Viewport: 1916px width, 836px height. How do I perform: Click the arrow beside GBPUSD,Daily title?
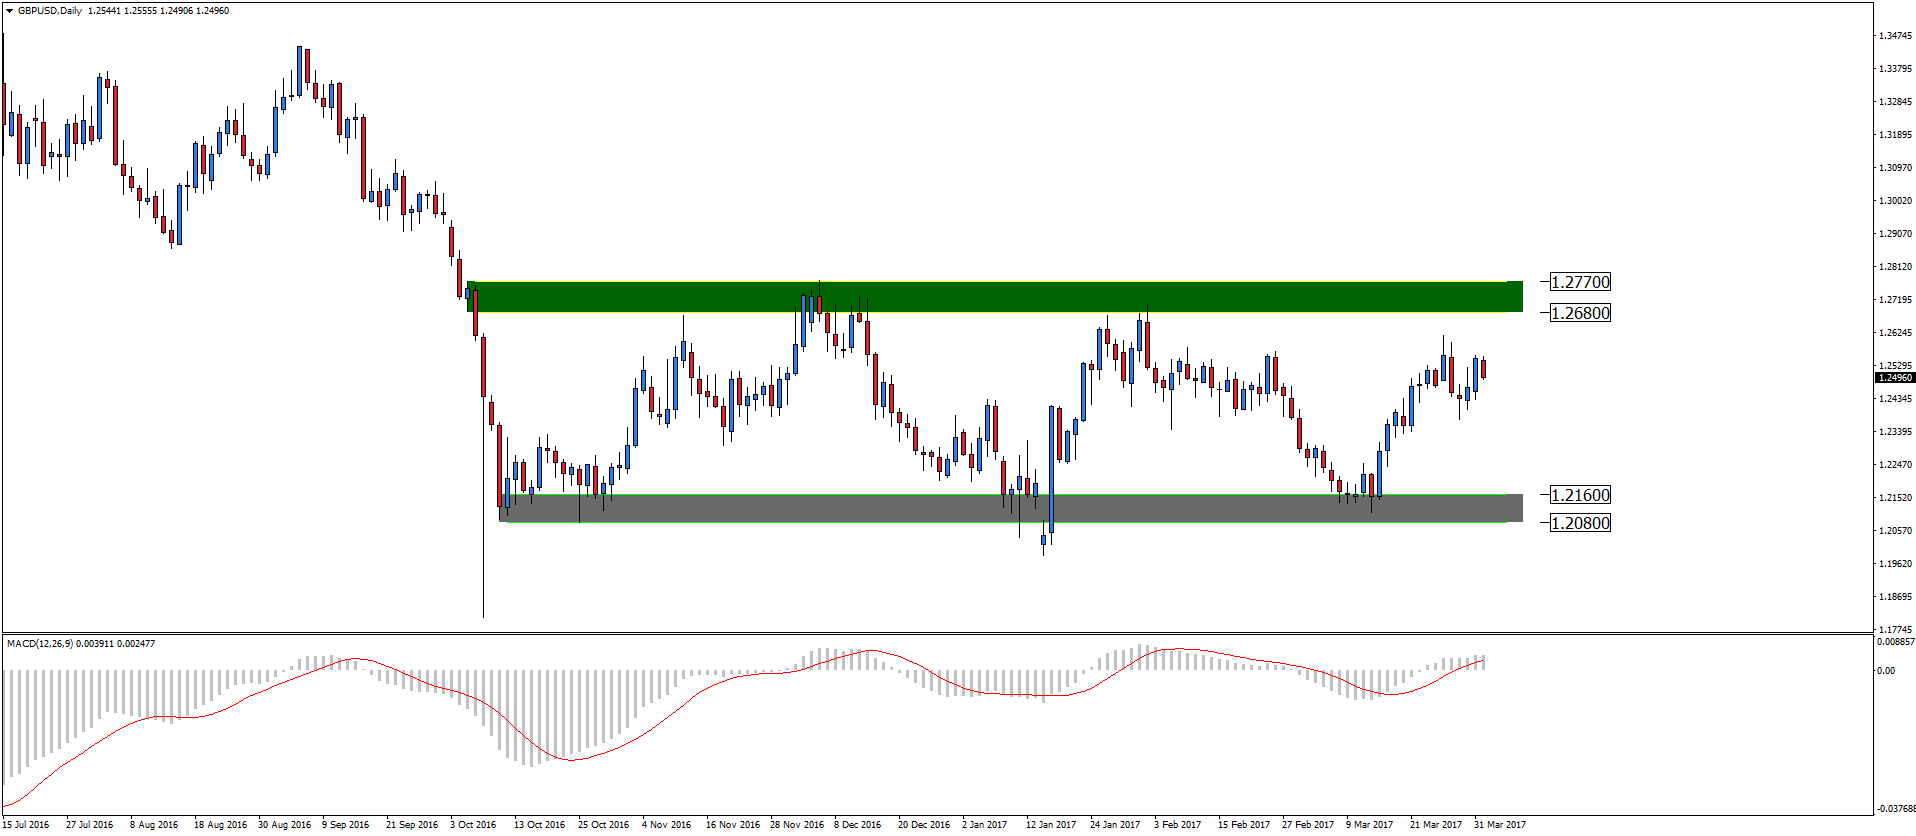[x=10, y=11]
